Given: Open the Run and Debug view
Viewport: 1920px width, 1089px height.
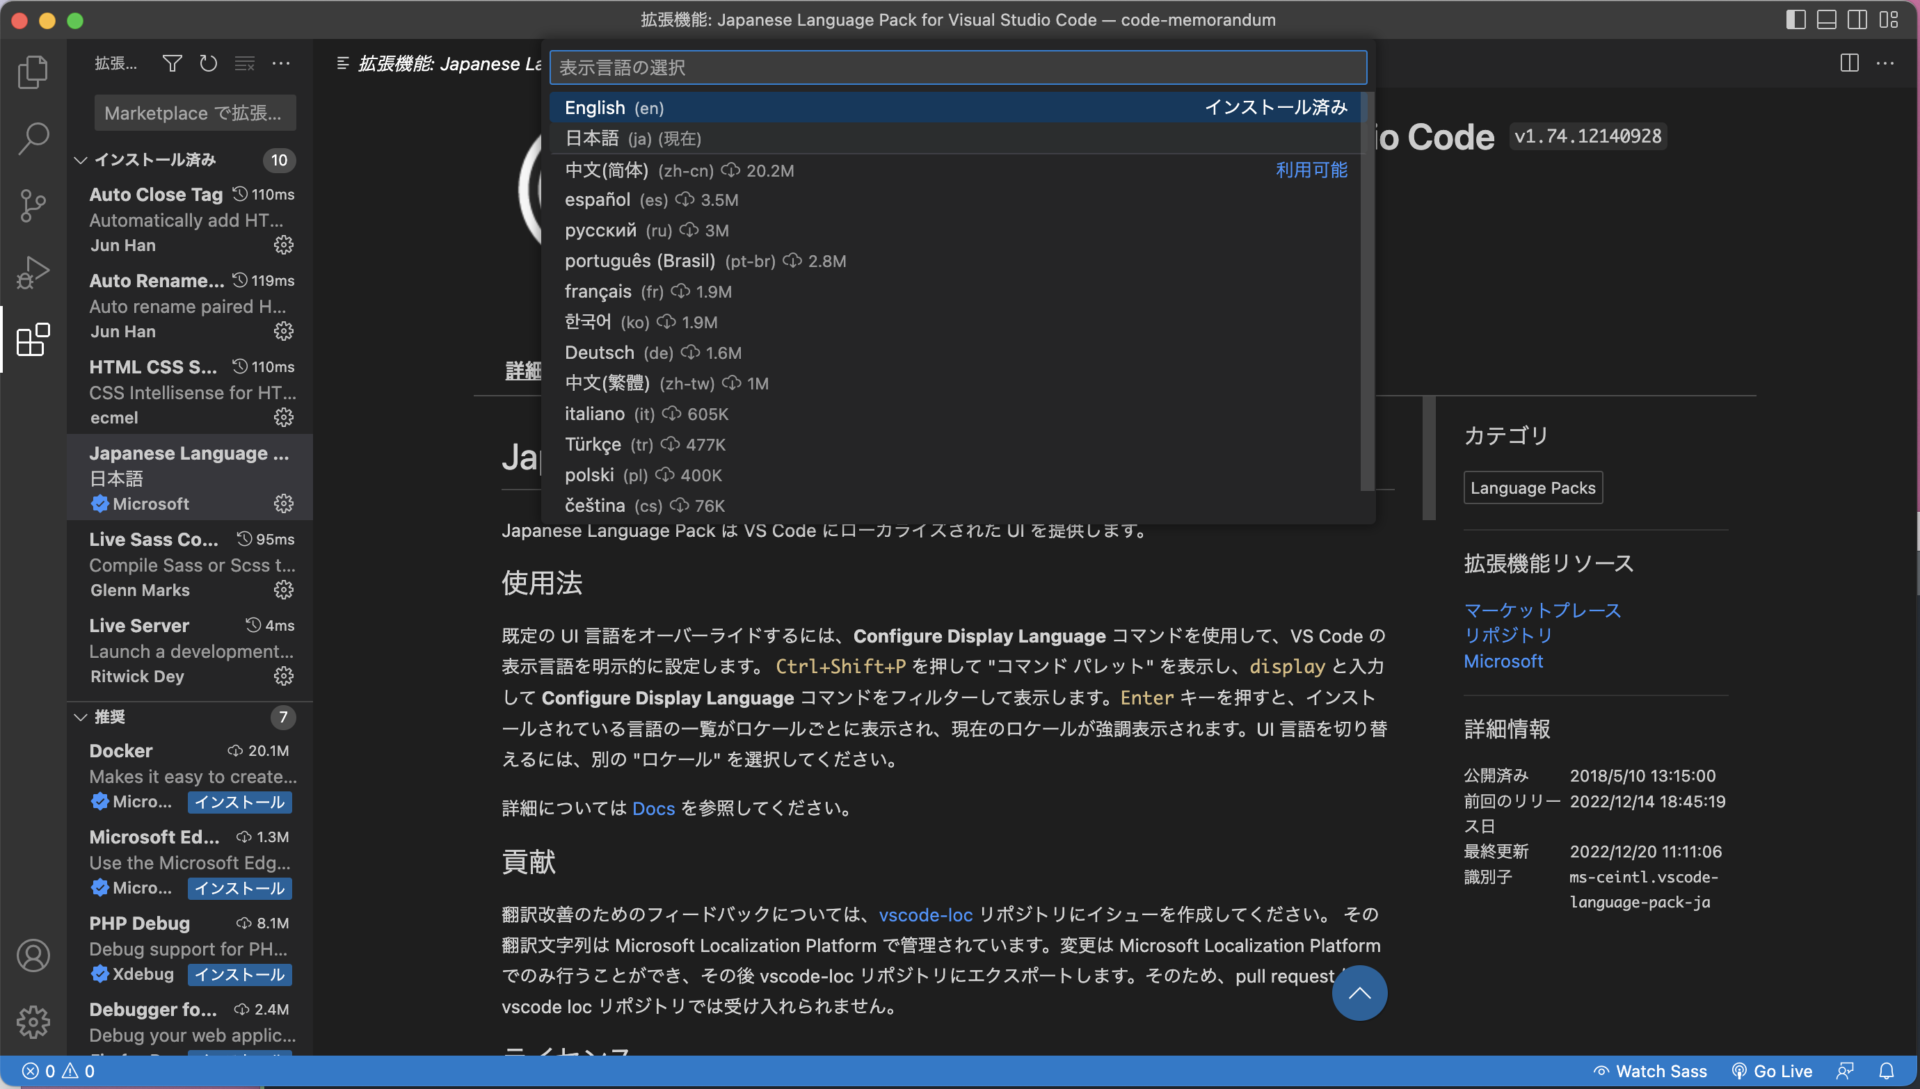Looking at the screenshot, I should (x=33, y=272).
